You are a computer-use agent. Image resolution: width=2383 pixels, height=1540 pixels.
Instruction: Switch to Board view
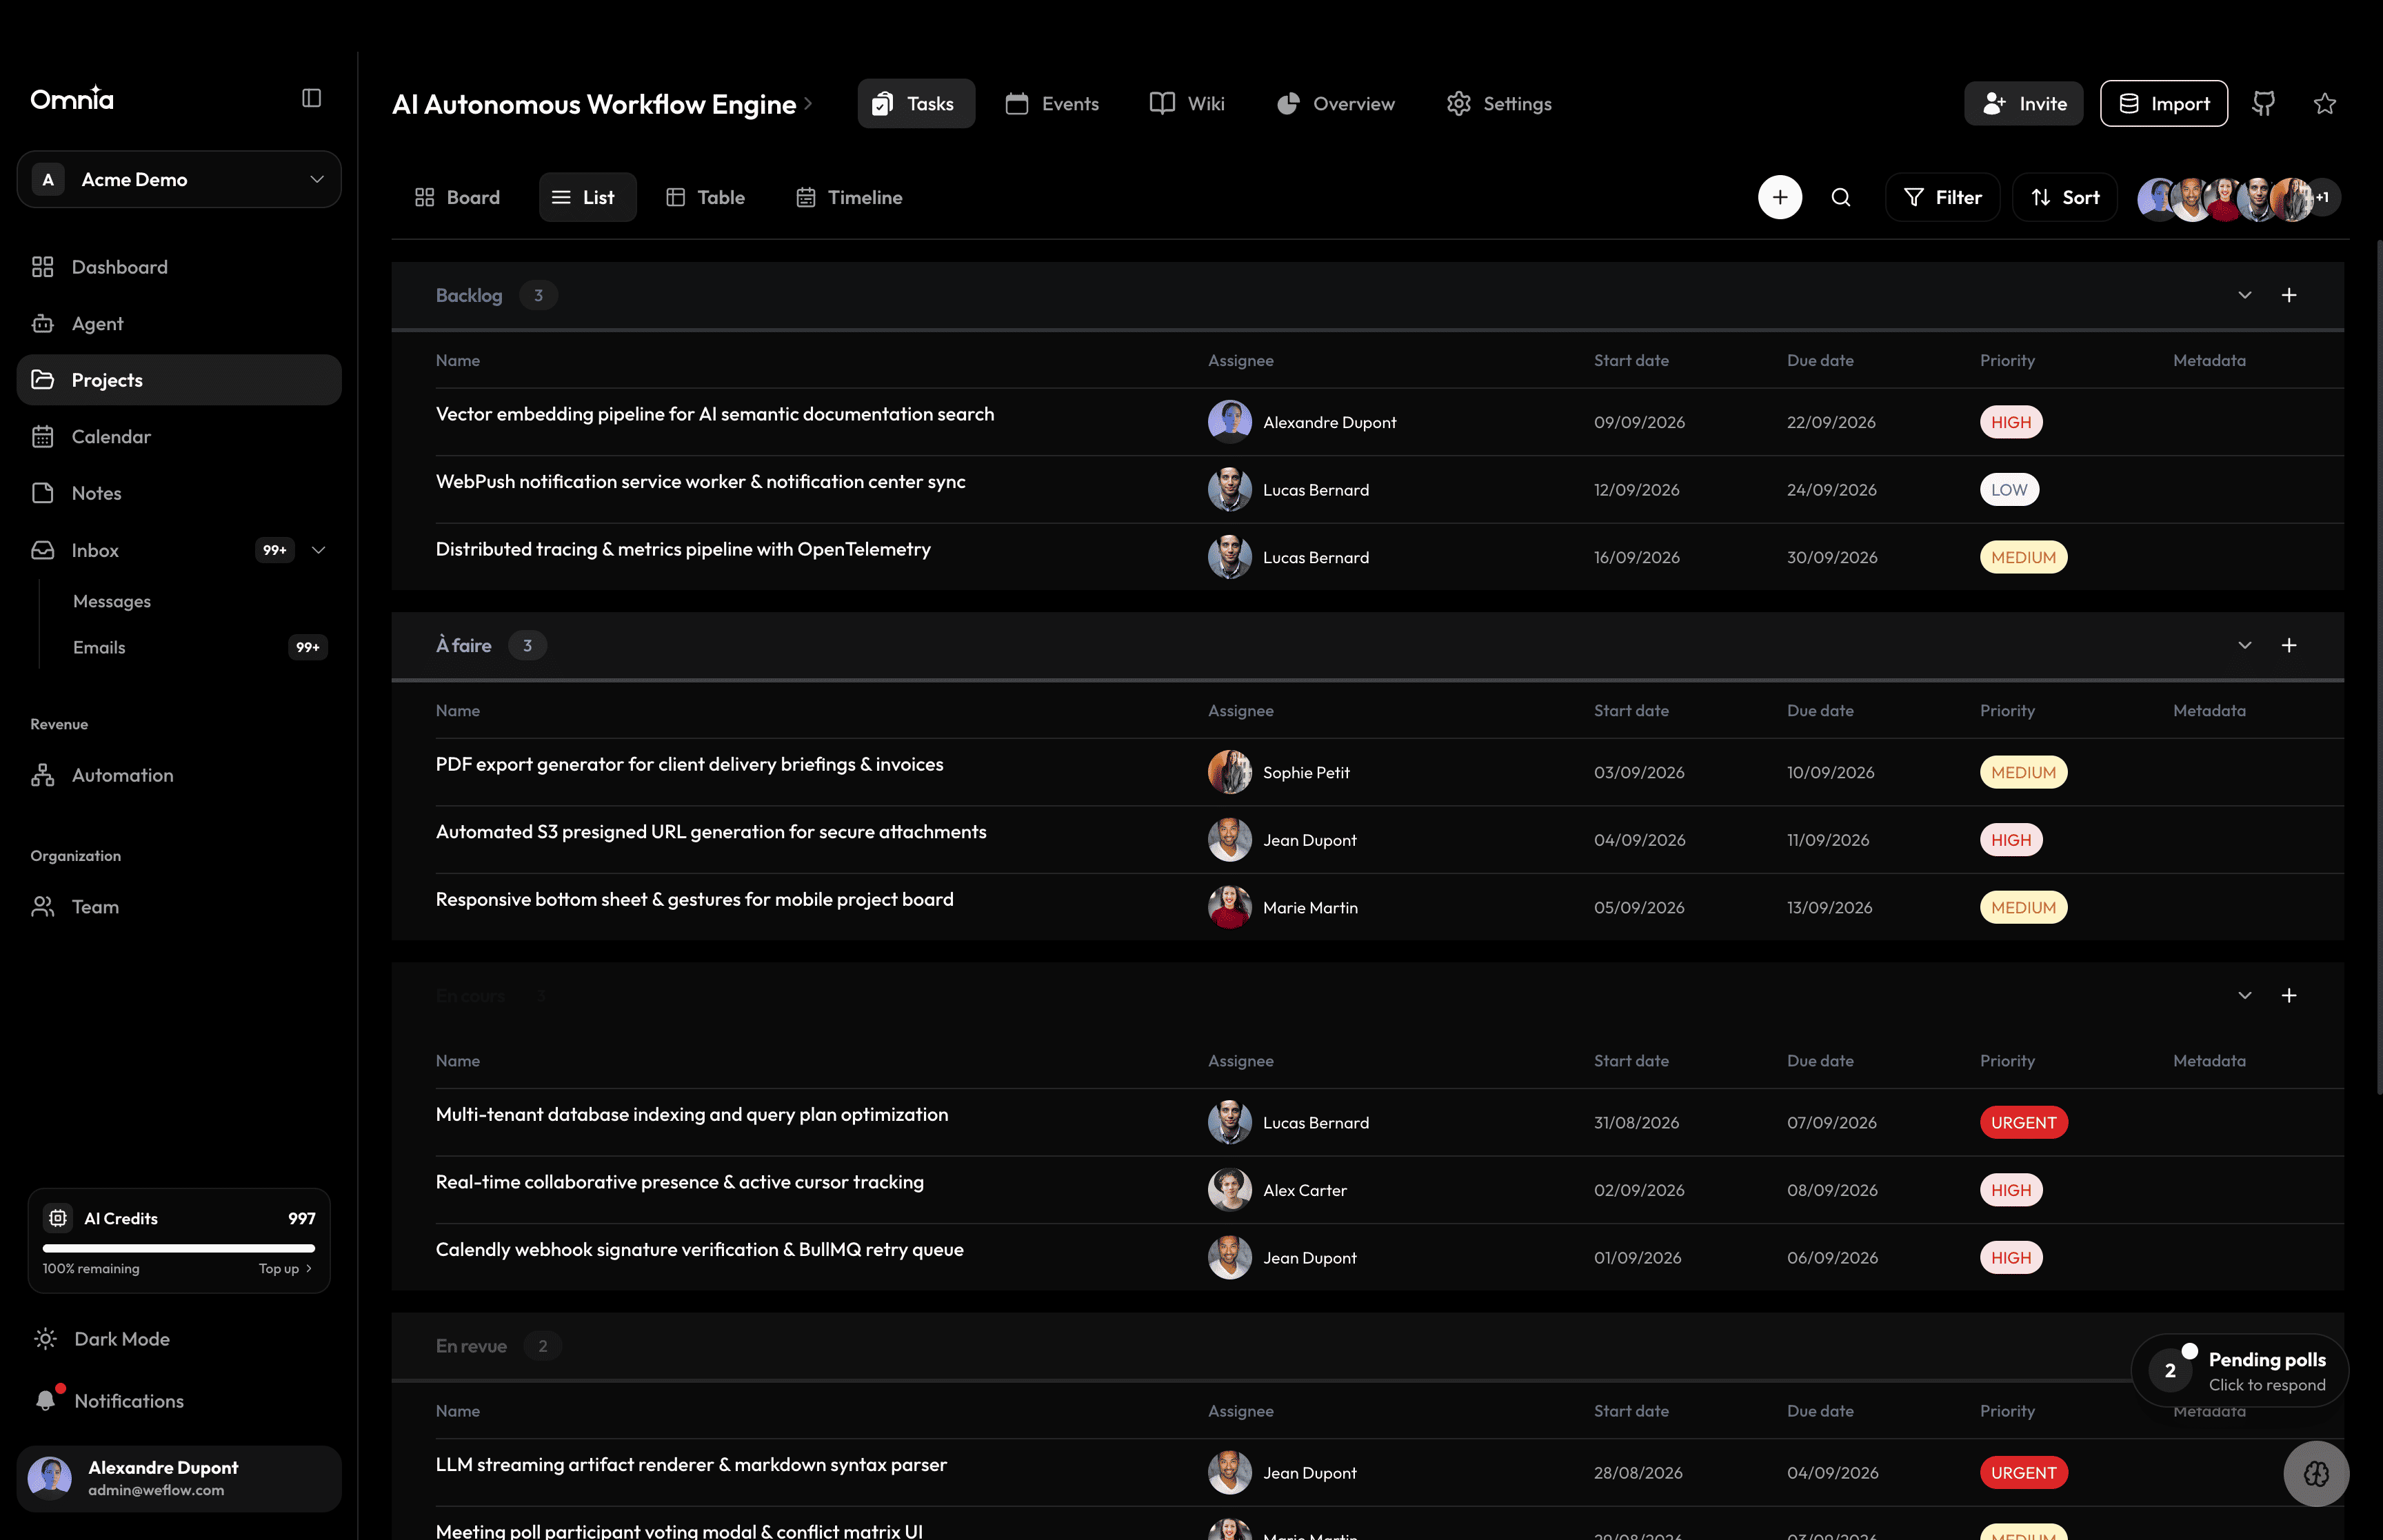(x=457, y=197)
